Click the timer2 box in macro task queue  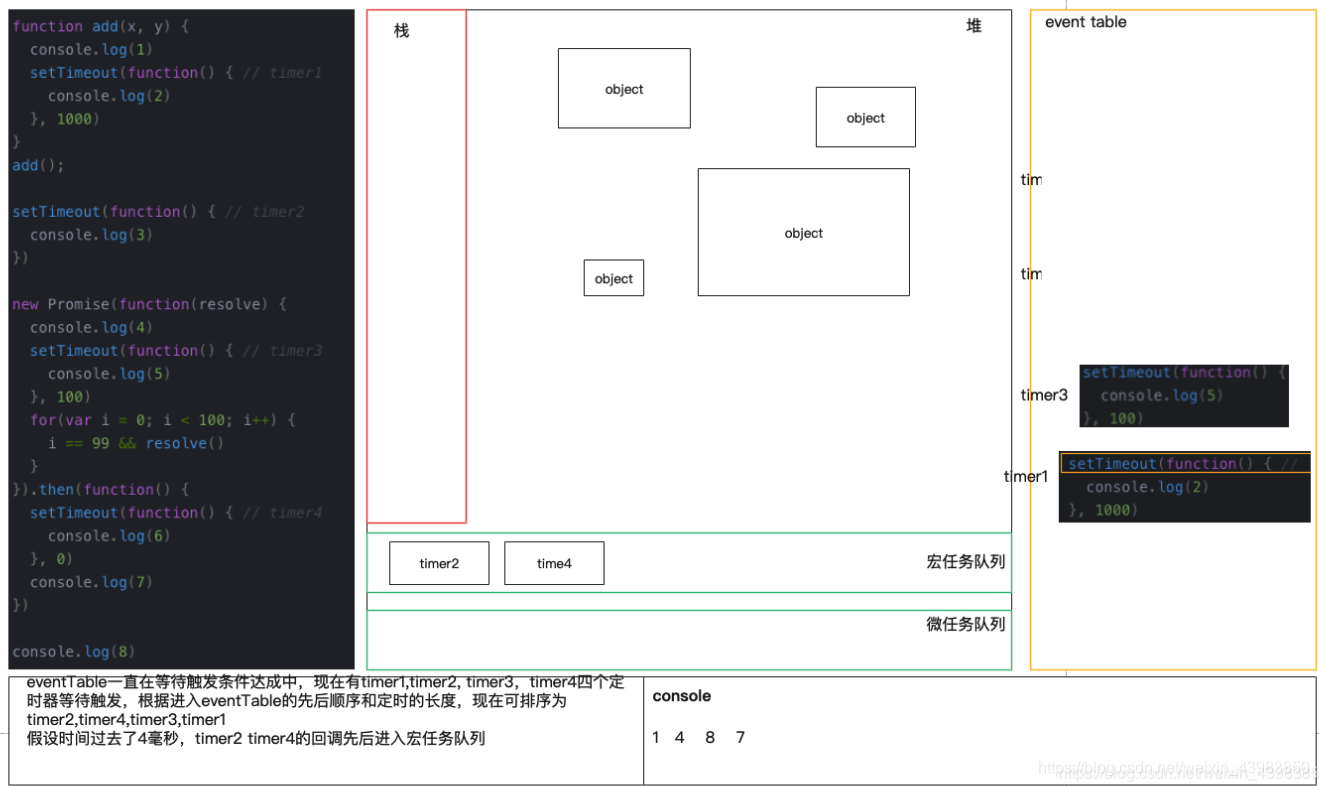(x=439, y=563)
